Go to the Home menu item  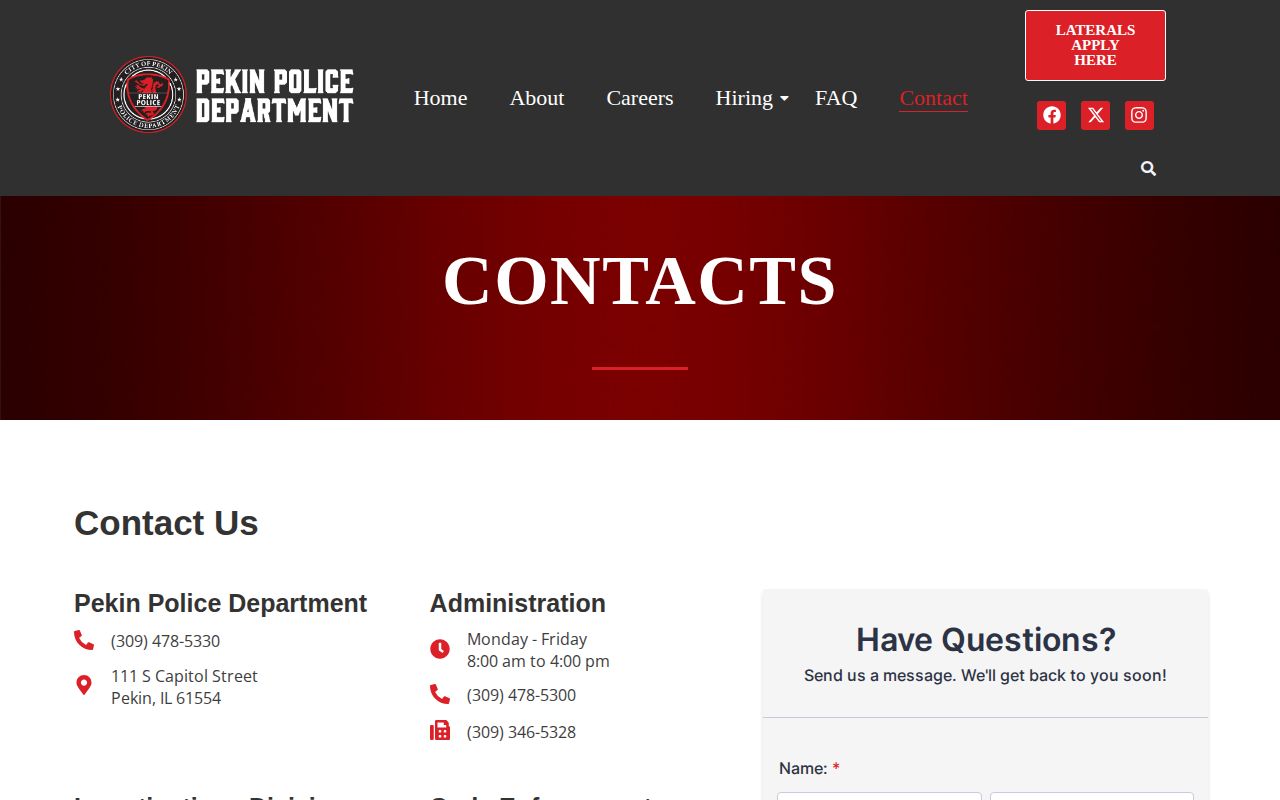tap(441, 98)
